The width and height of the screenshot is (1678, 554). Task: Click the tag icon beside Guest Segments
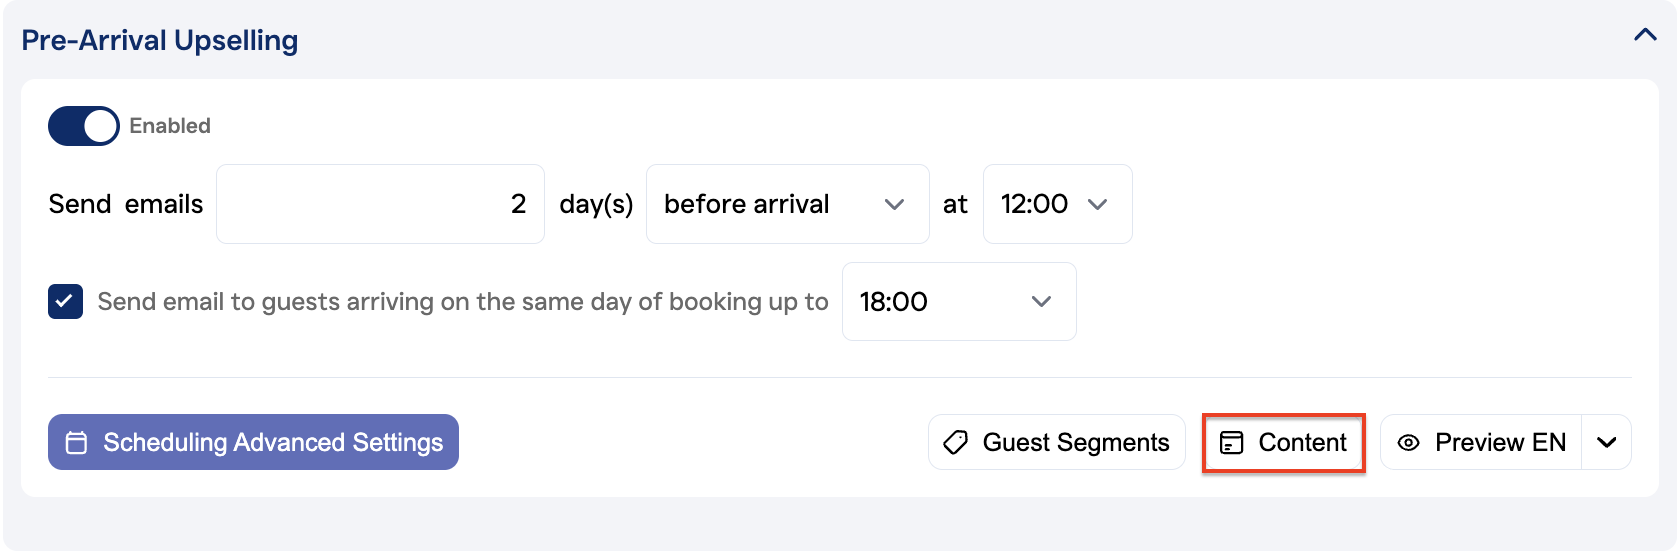pyautogui.click(x=956, y=442)
